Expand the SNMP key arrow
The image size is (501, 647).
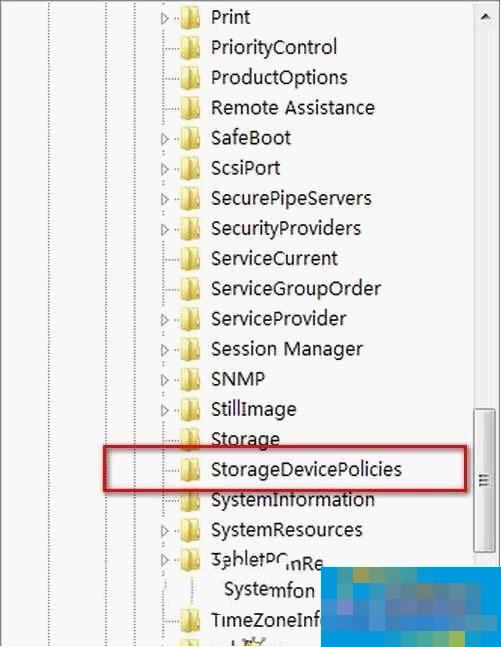[x=165, y=380]
